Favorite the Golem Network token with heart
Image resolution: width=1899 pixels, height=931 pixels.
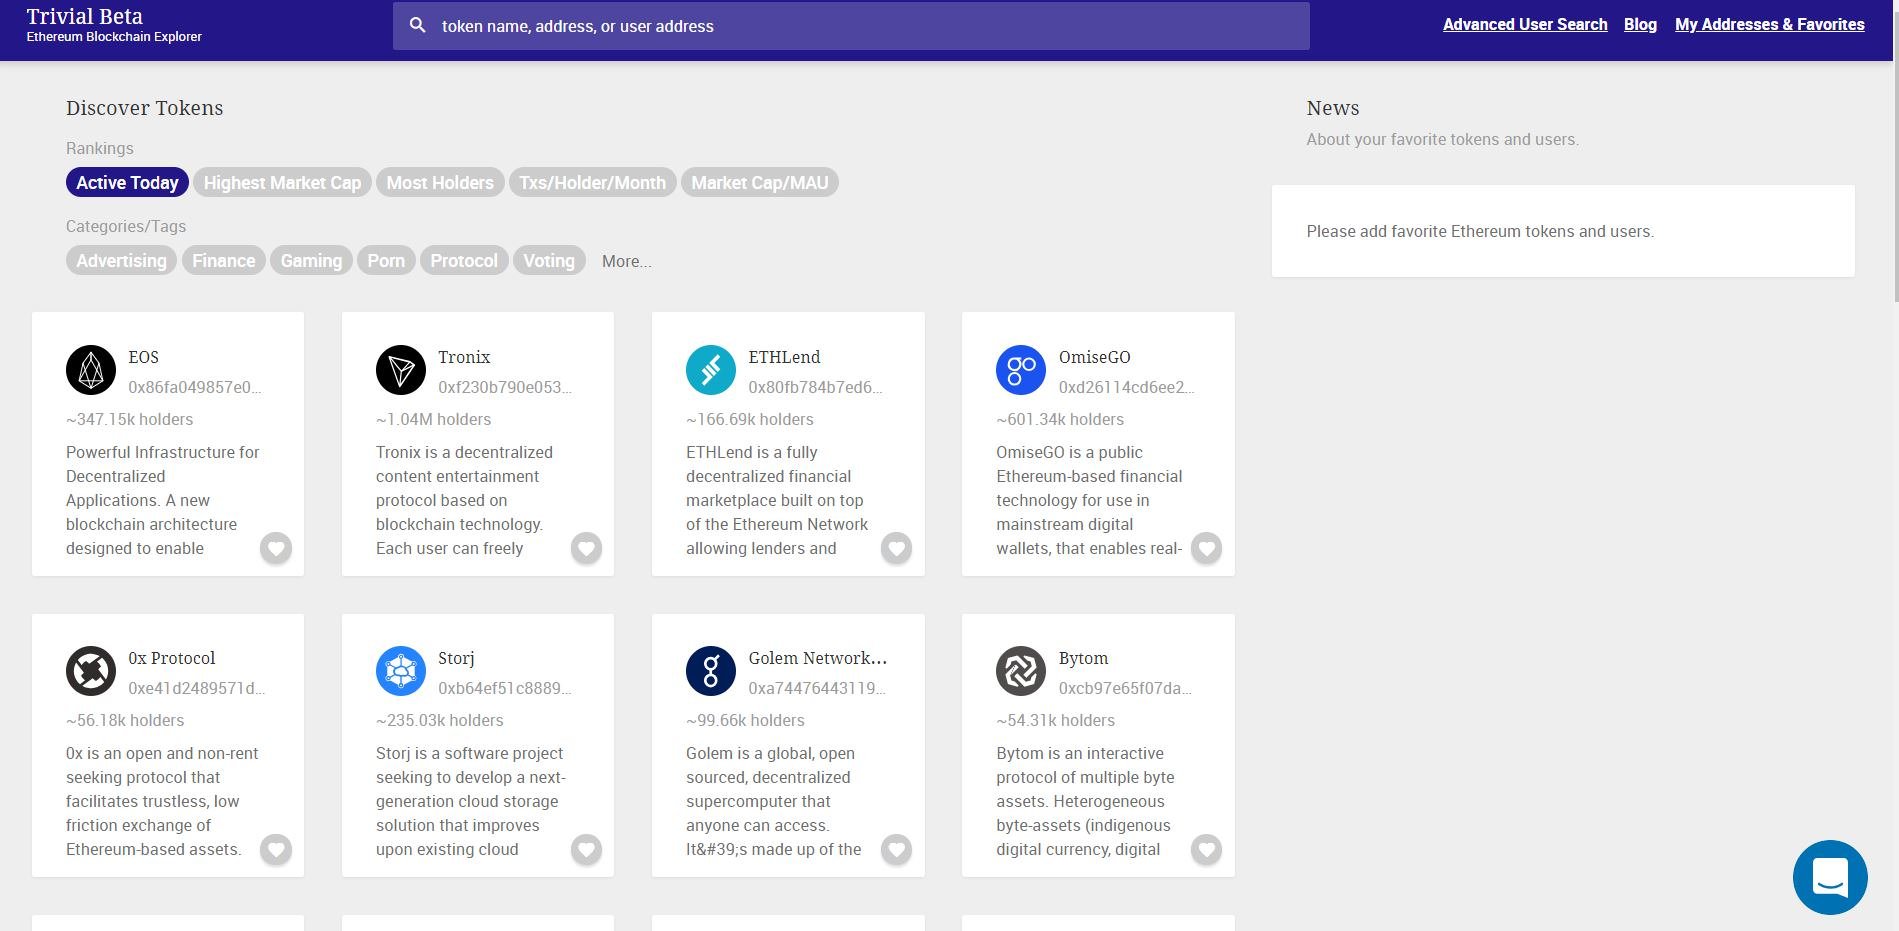click(896, 849)
